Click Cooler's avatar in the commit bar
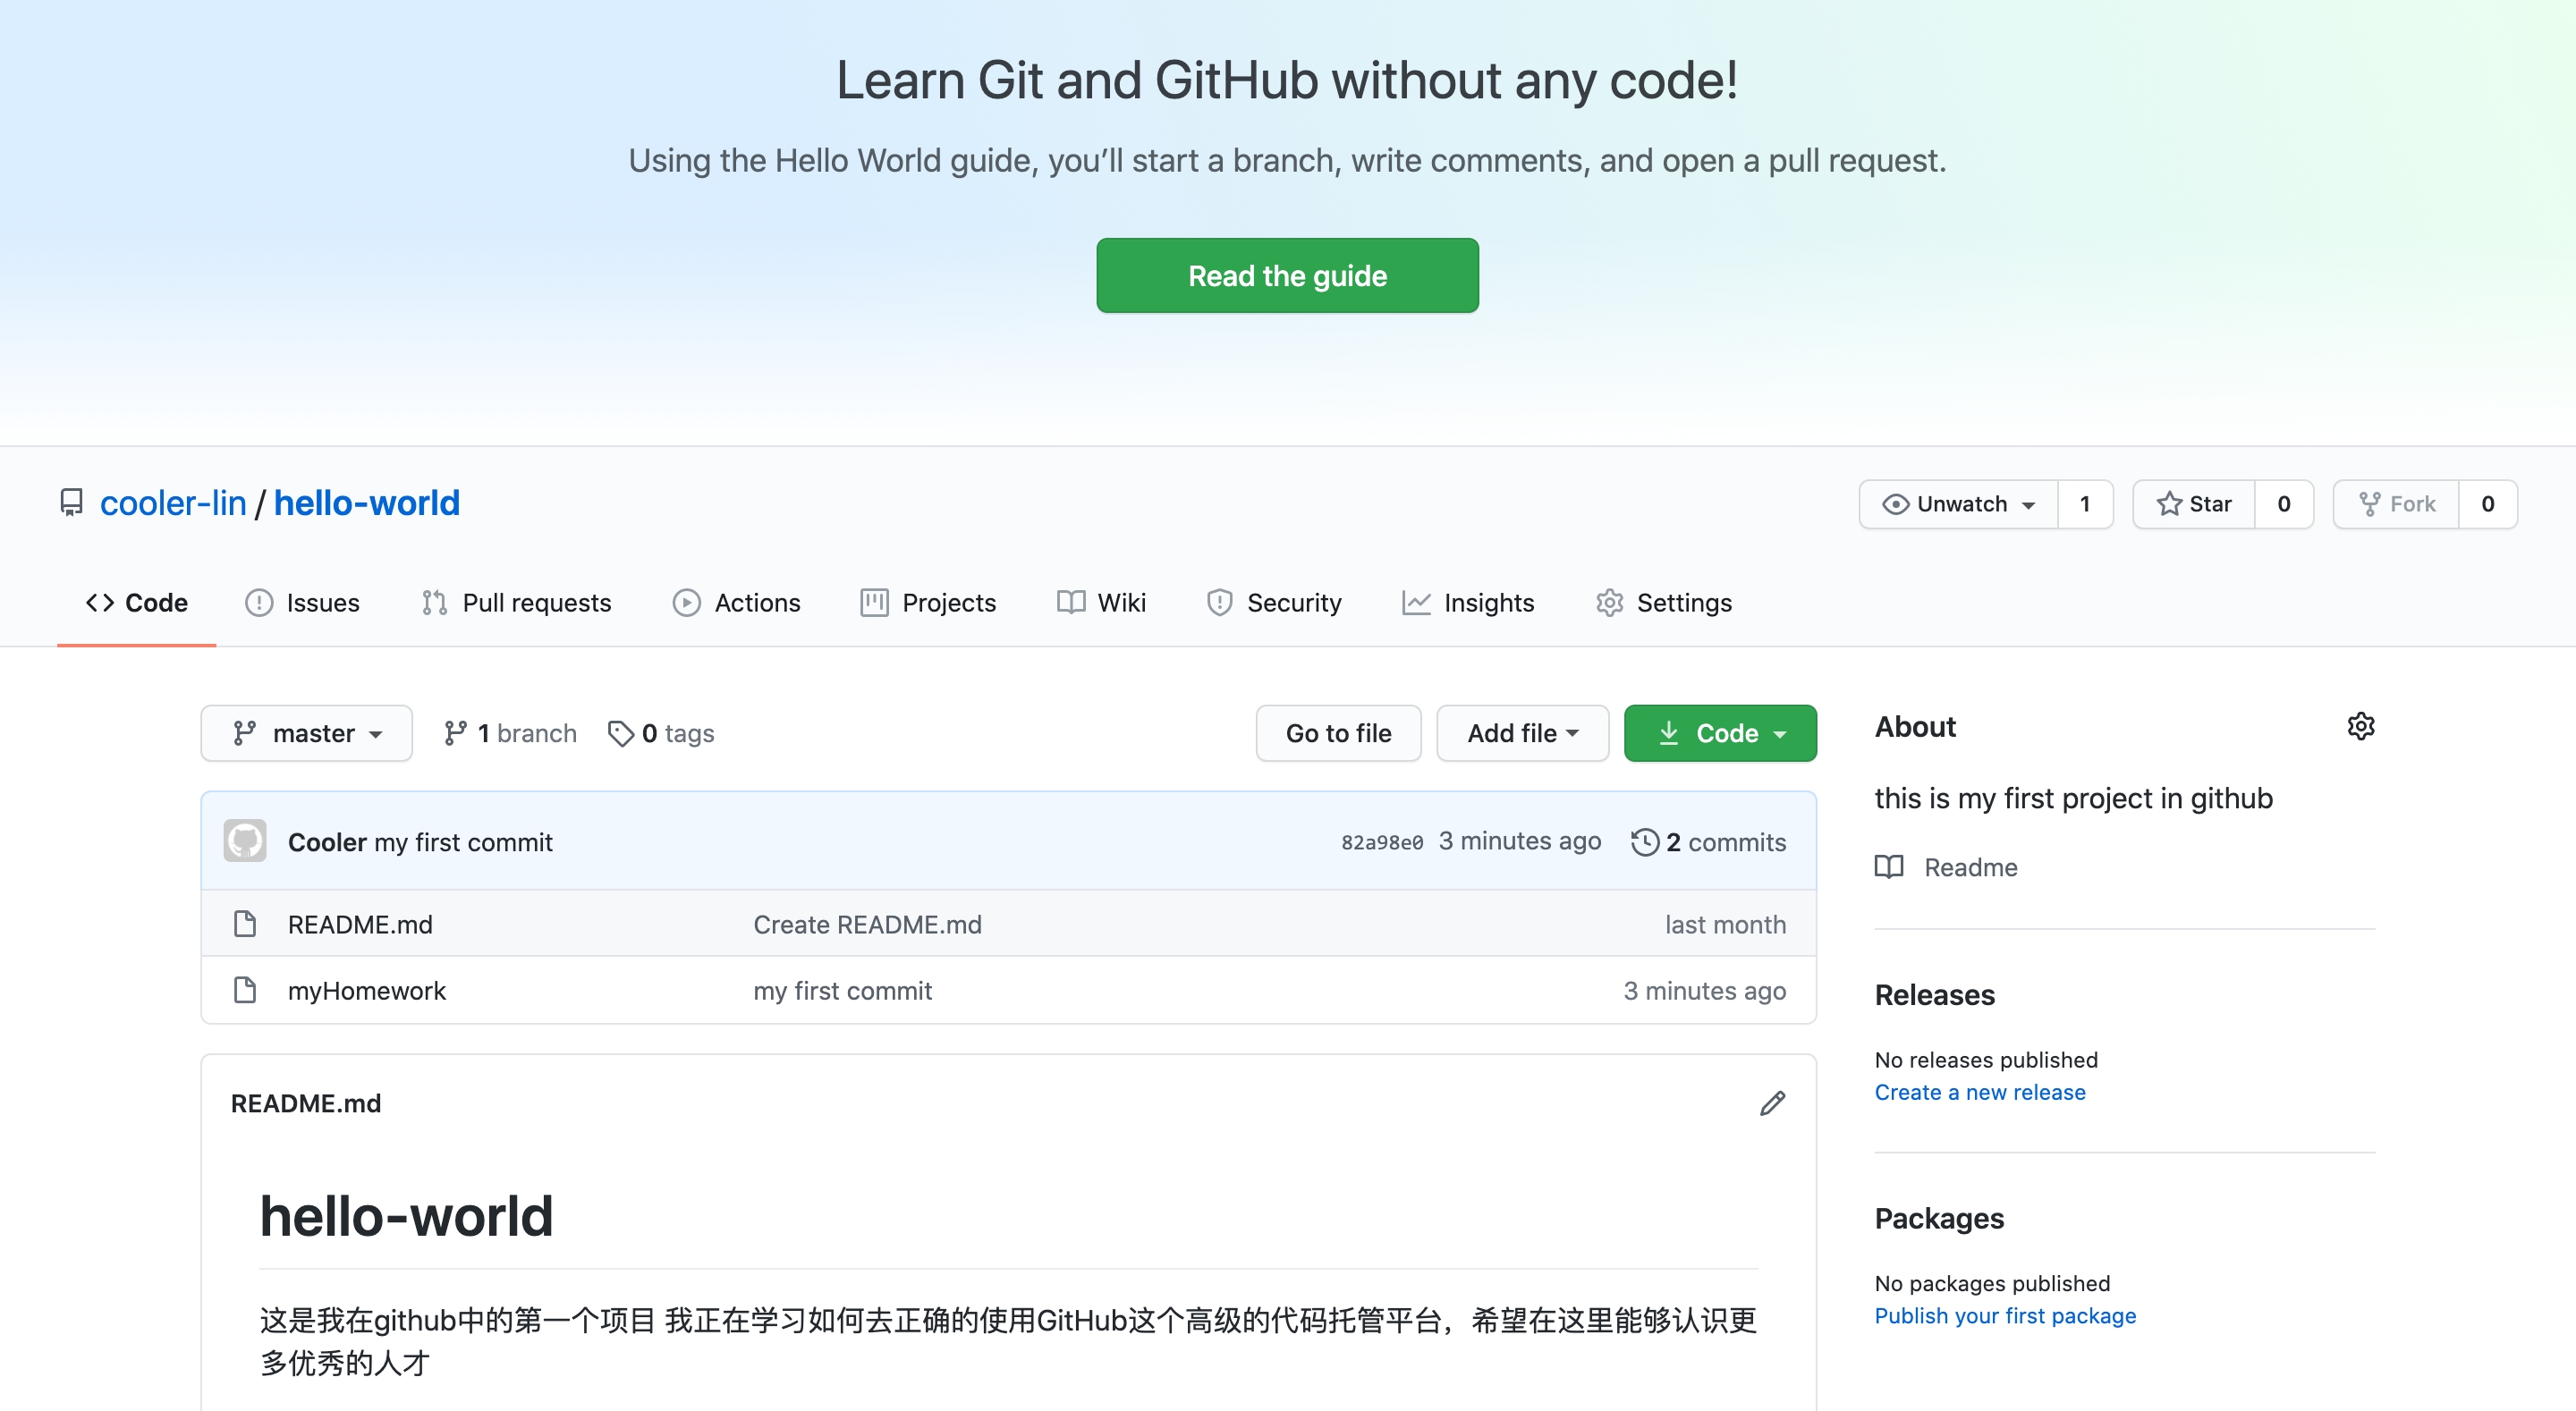 pos(245,841)
